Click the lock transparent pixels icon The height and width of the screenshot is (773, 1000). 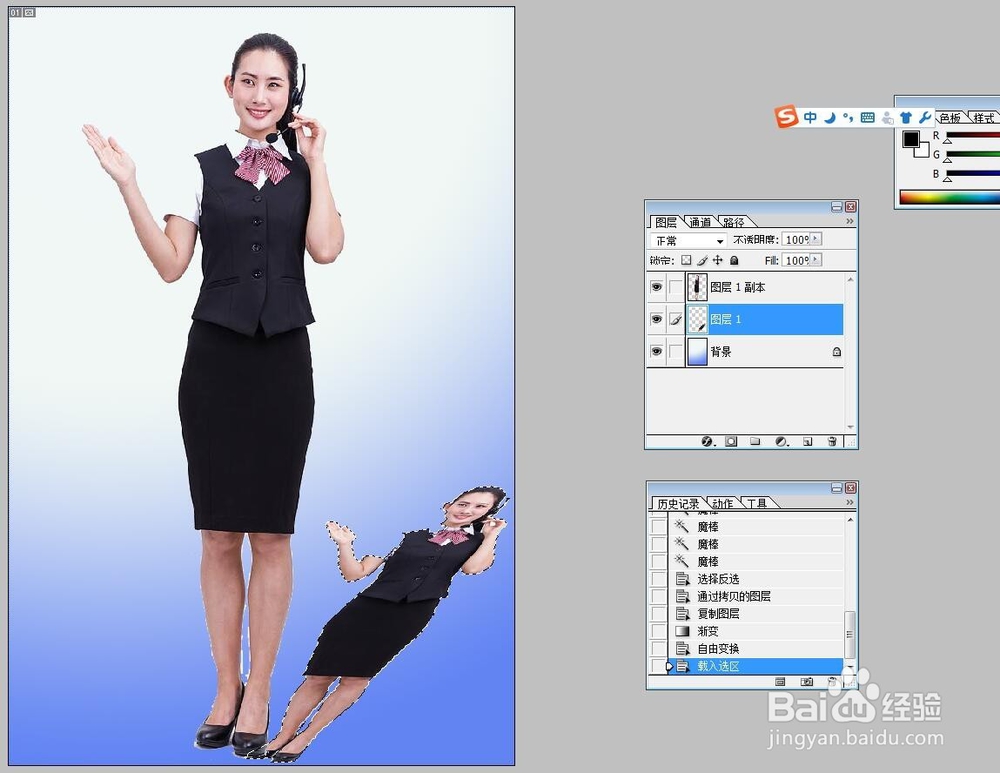686,260
